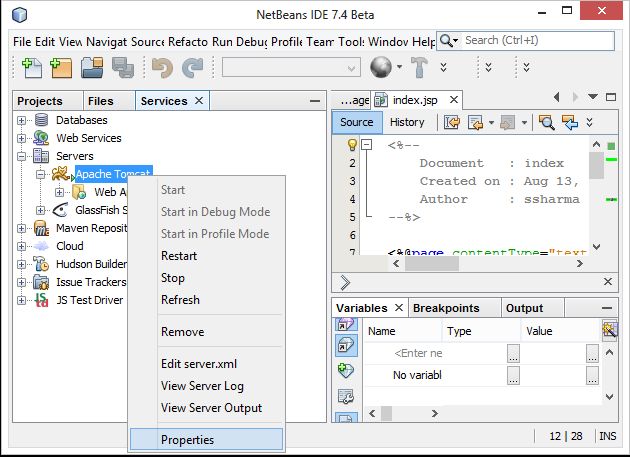Open the browser selection dropdown arrow beside globe
The image size is (630, 457).
[399, 67]
